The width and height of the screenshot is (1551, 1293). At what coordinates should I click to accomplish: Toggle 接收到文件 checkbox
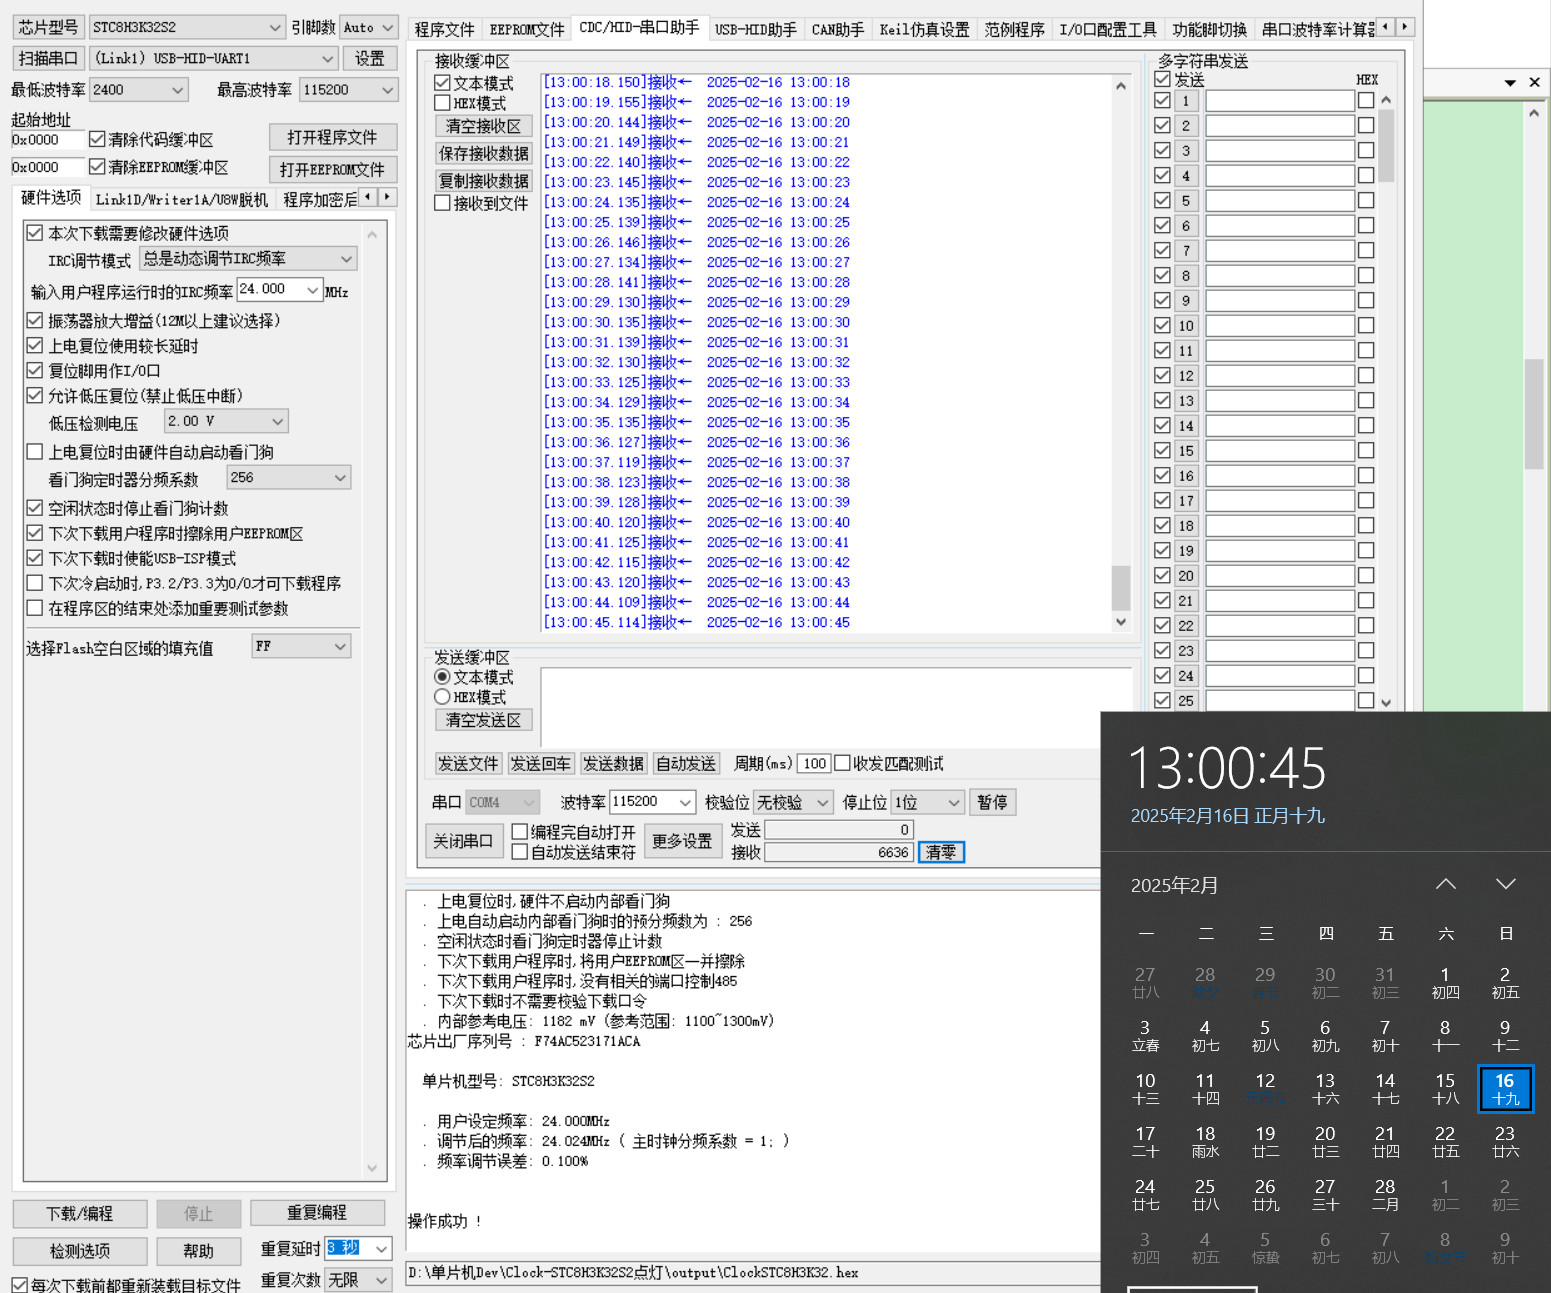coord(442,203)
